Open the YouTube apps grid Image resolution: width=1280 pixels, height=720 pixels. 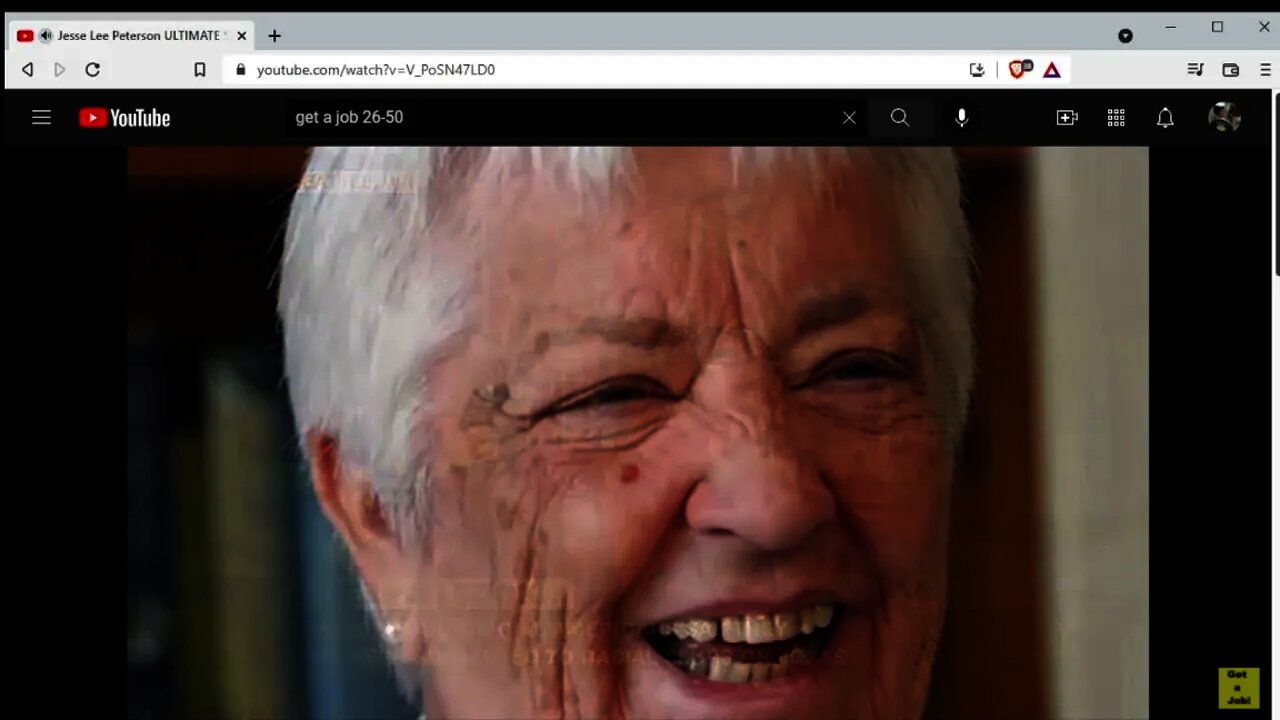1116,118
